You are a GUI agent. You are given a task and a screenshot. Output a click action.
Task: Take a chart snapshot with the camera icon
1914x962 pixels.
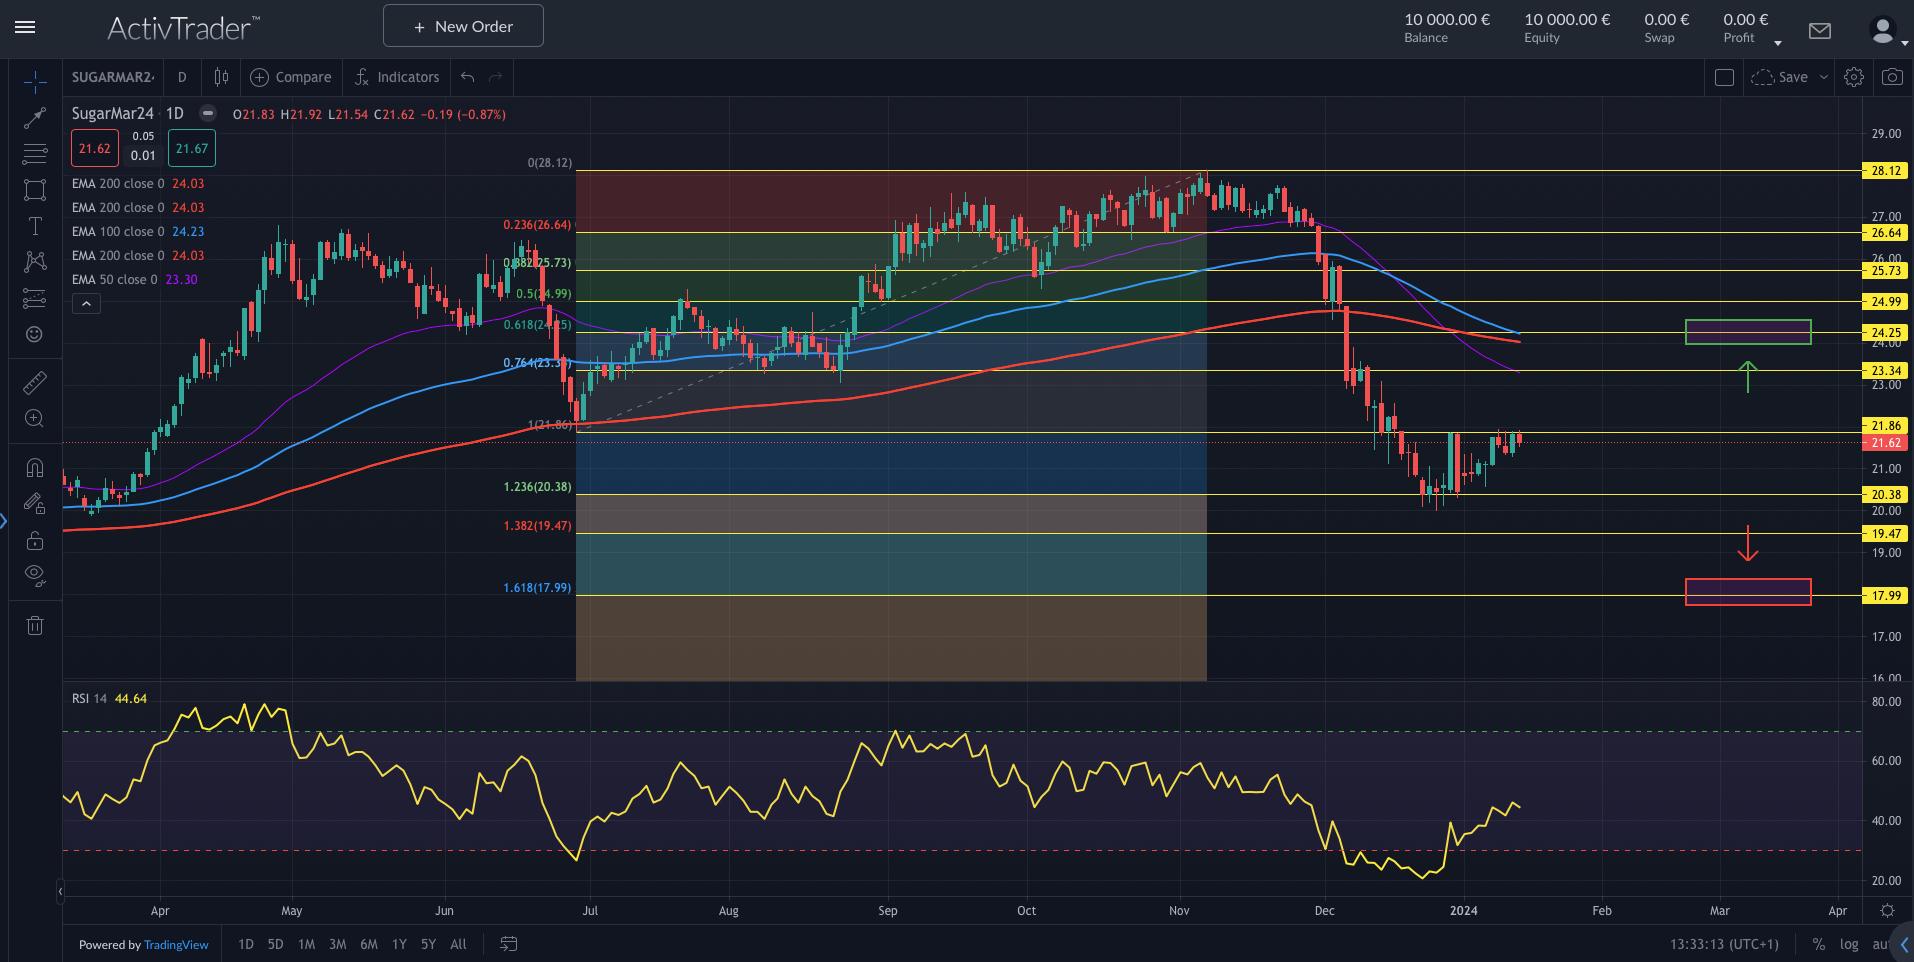pos(1893,76)
